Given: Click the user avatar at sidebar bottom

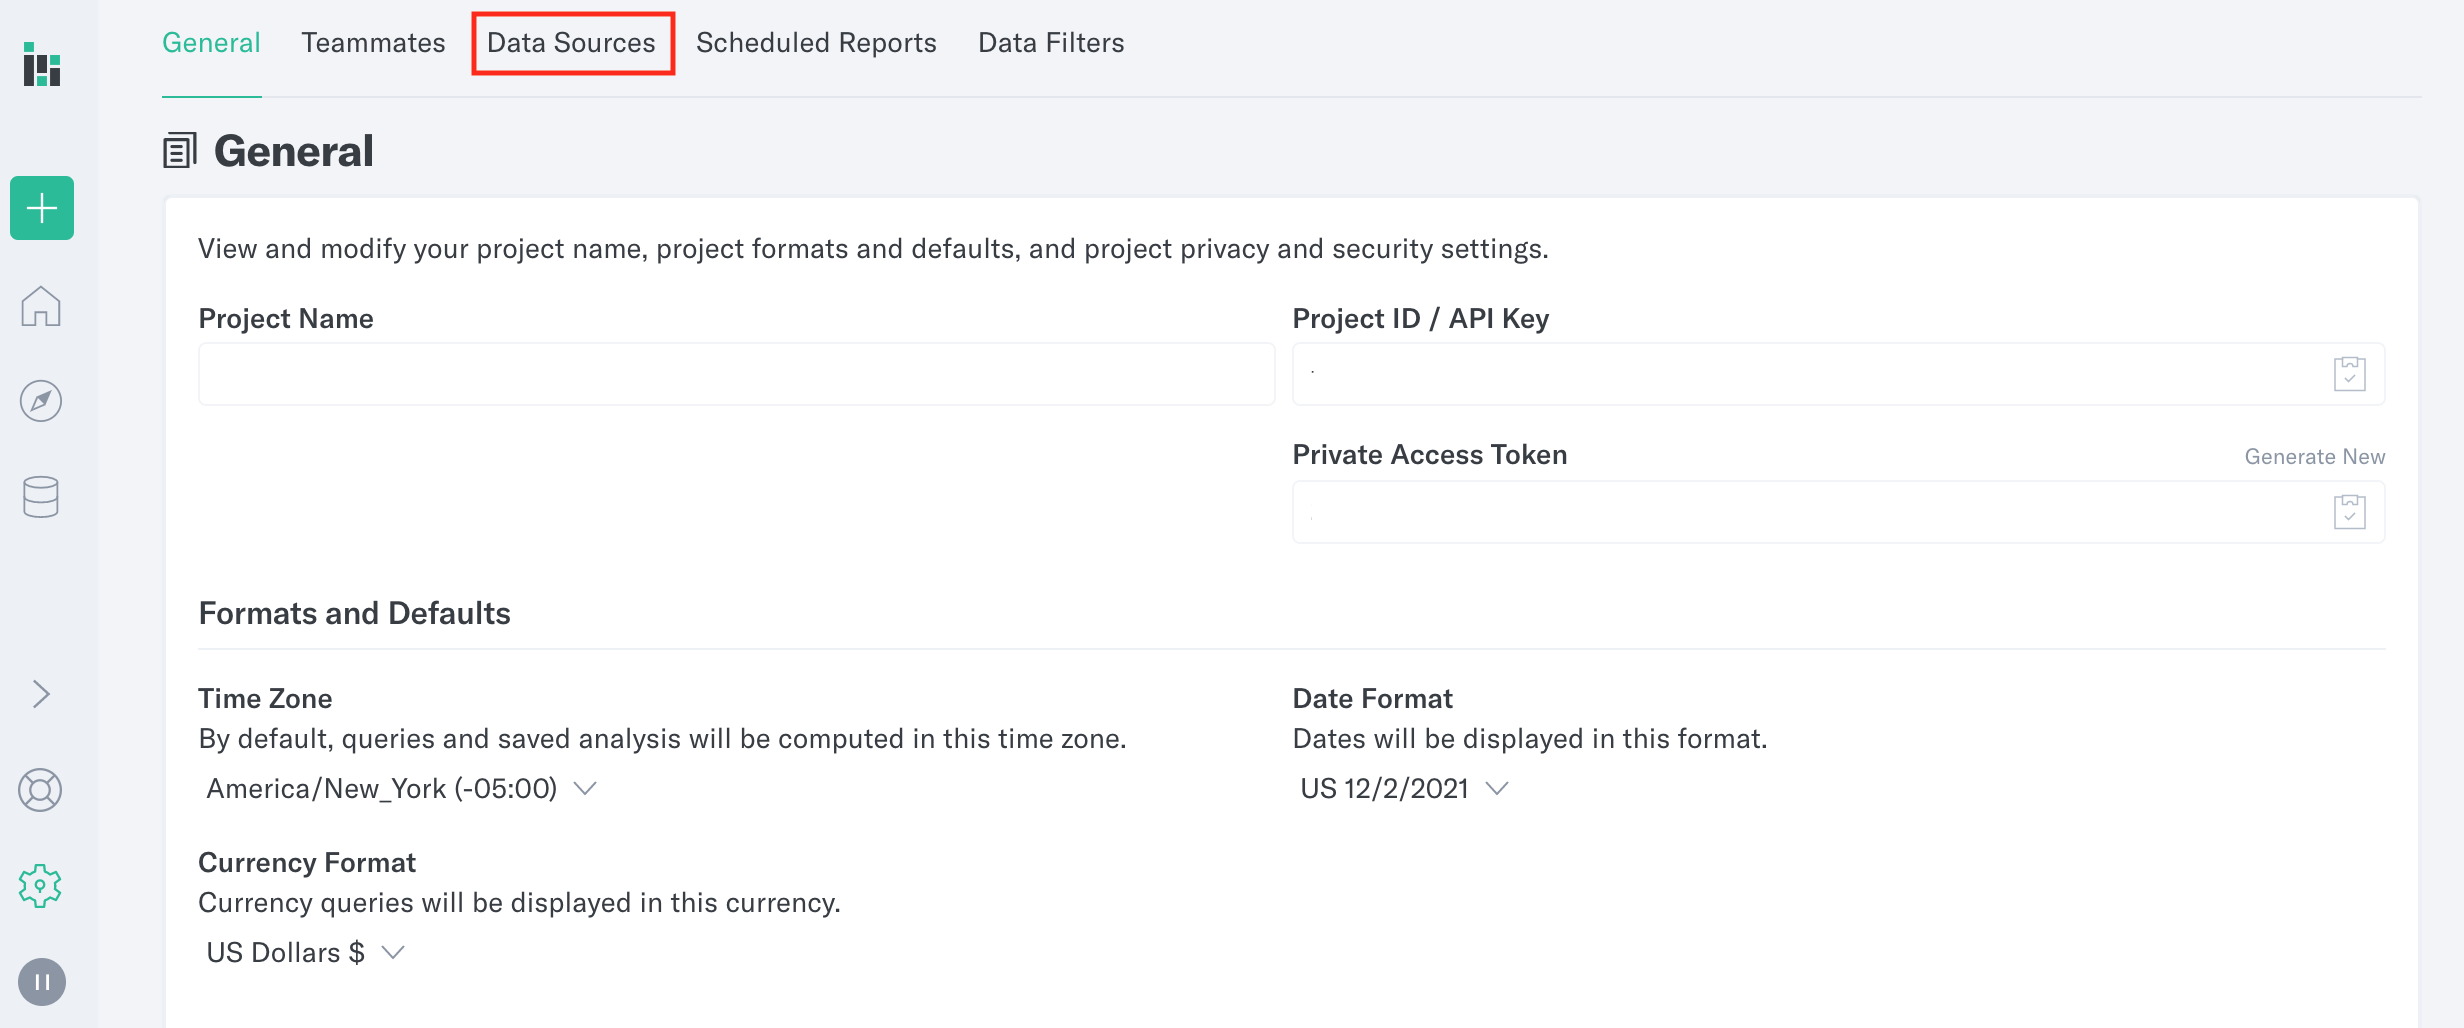Looking at the screenshot, I should [x=42, y=982].
